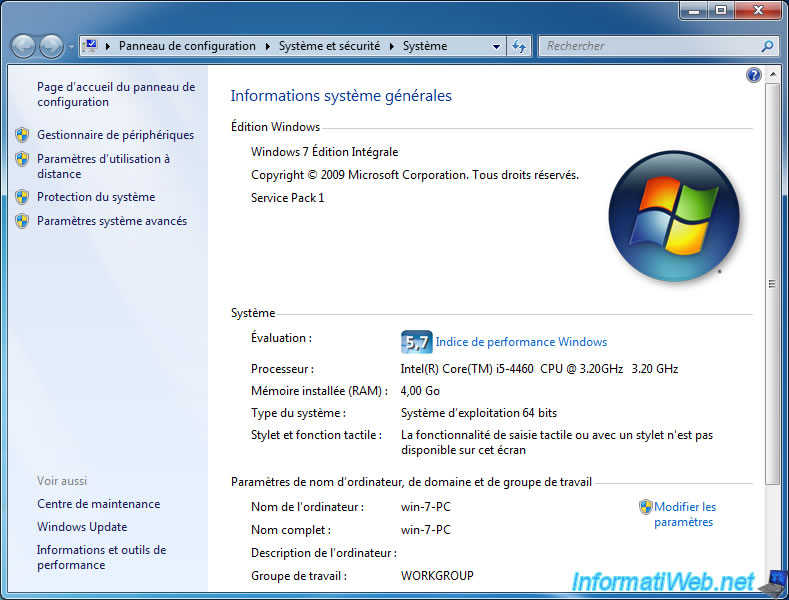This screenshot has height=600, width=789.
Task: Select 'Service Pack 1' text
Action: pyautogui.click(x=287, y=198)
